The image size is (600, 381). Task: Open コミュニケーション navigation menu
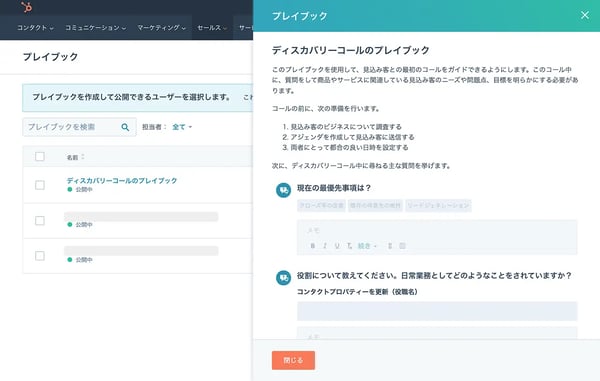pyautogui.click(x=95, y=28)
